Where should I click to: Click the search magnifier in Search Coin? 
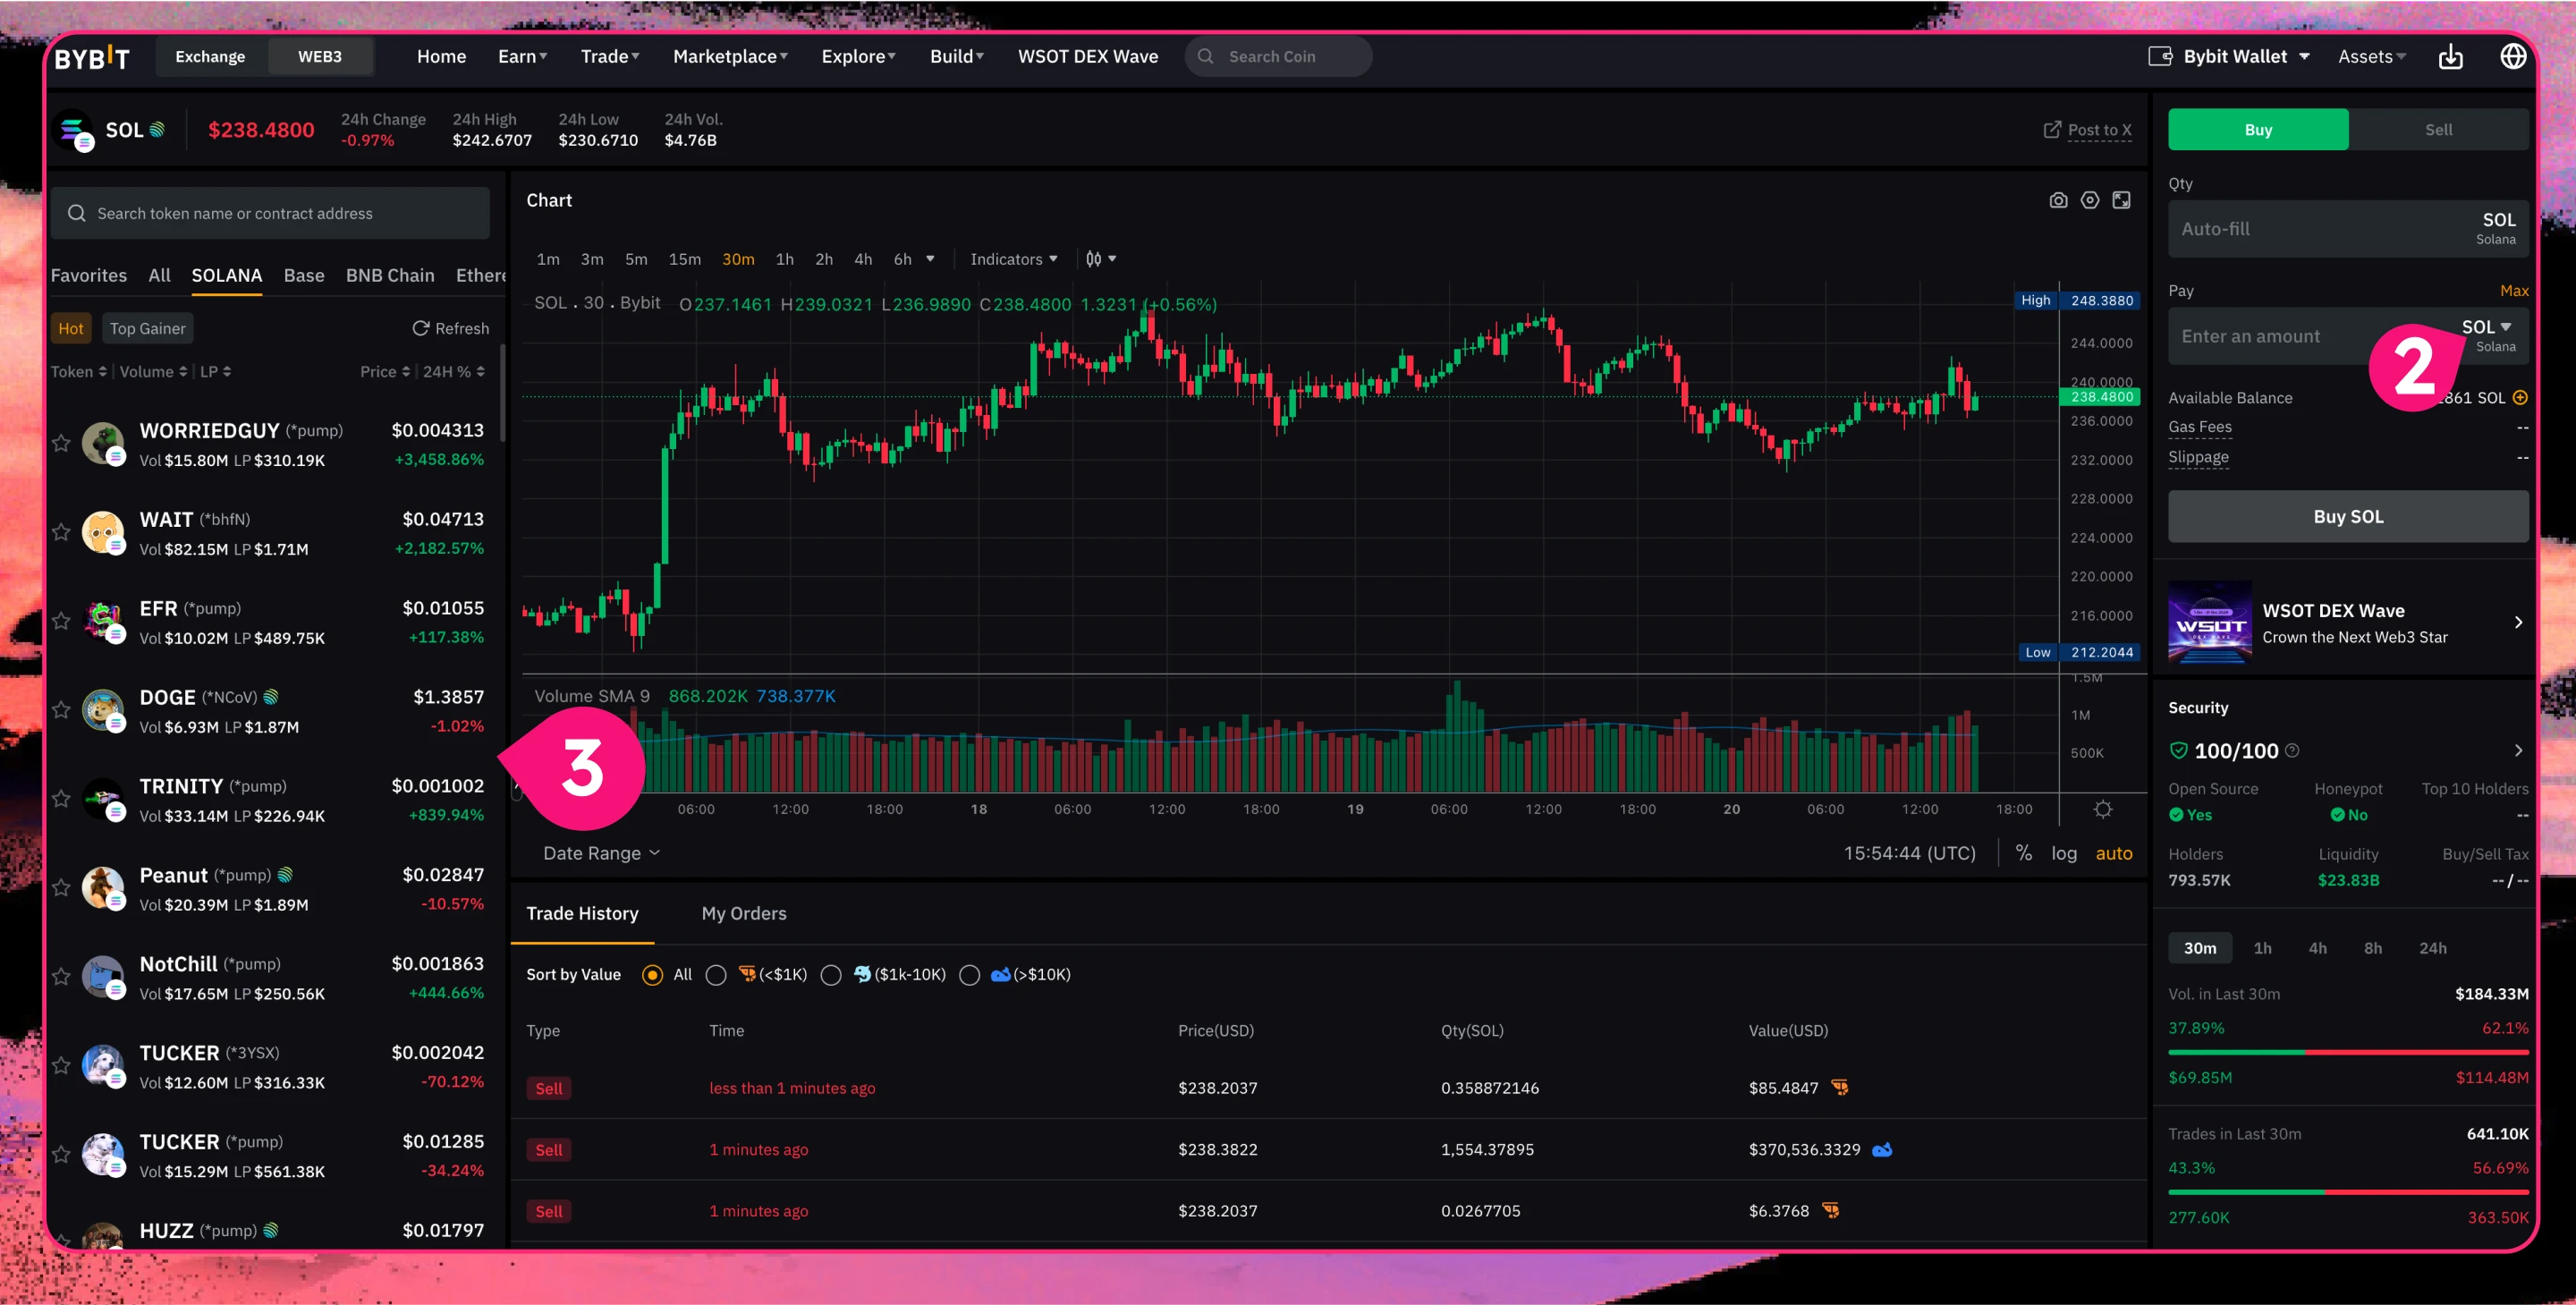[x=1206, y=57]
